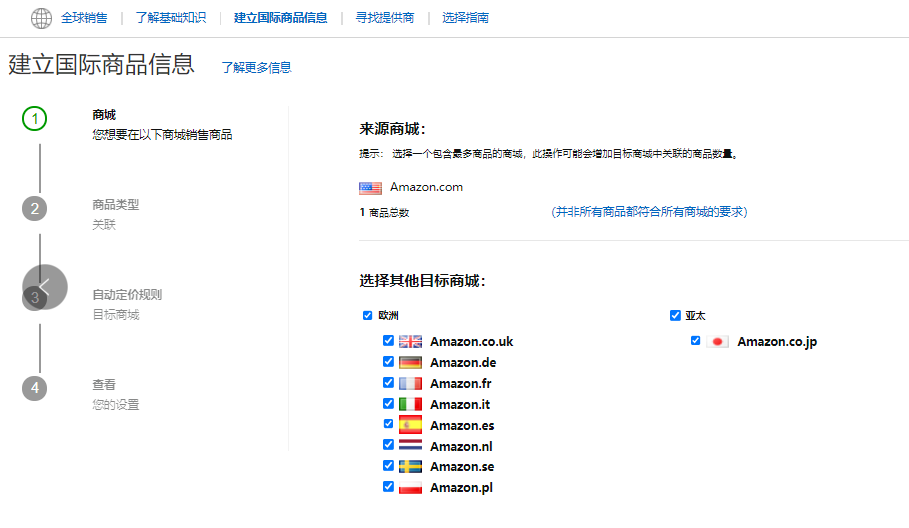Screen dimensions: 909x528
Task: Open the 全球销售 navigation item
Action: (84, 18)
